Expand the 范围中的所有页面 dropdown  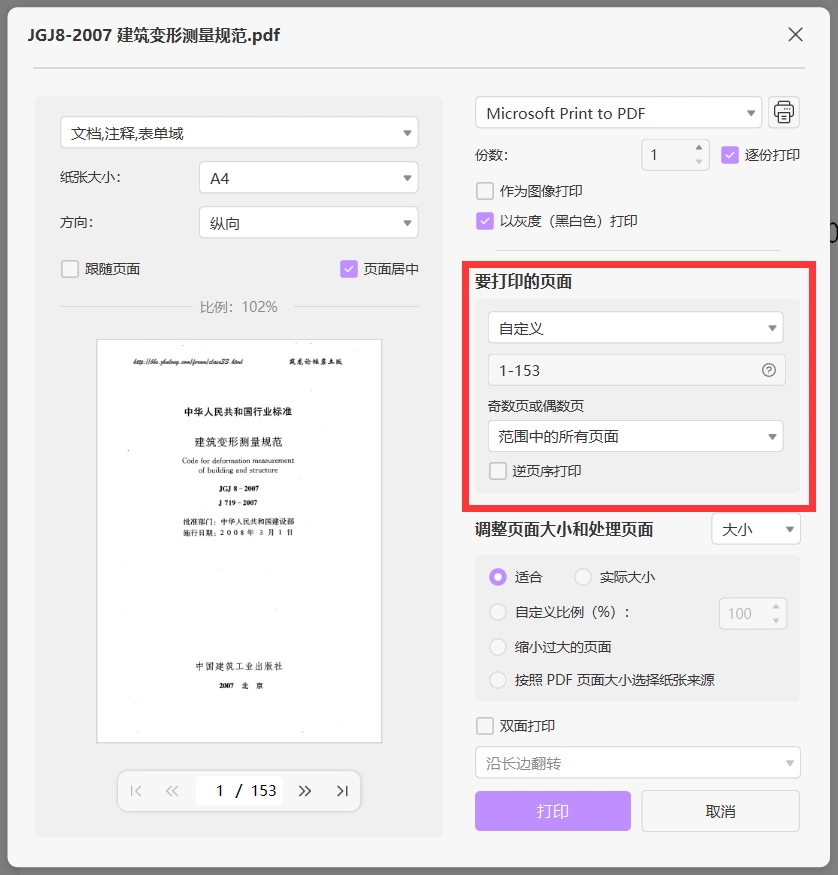635,436
